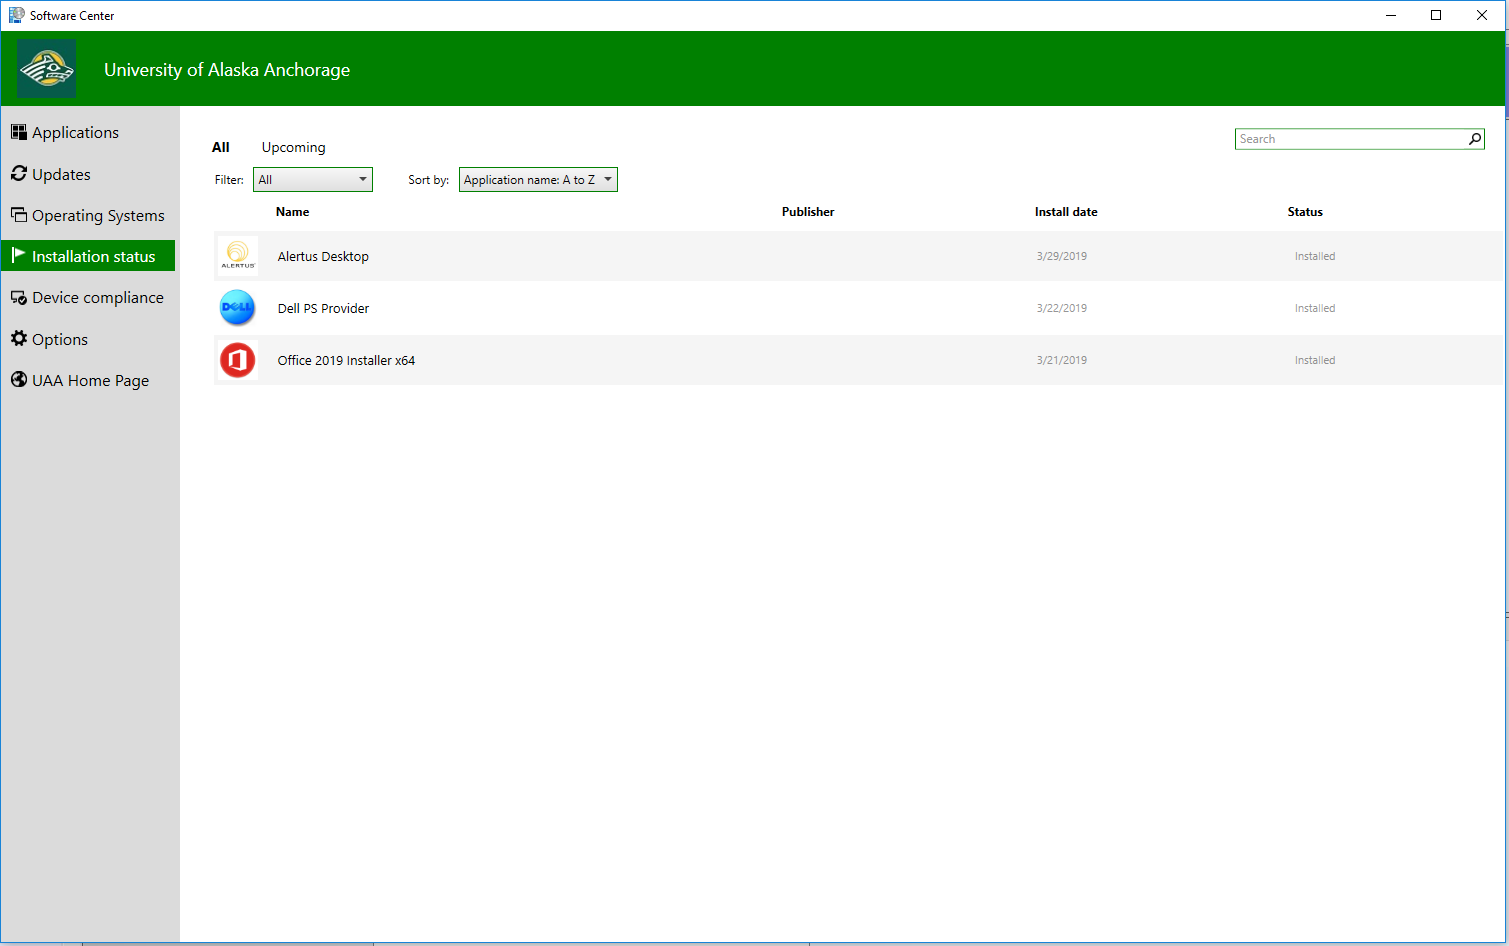Click the search magnifier icon
Viewport: 1509px width, 946px height.
click(x=1474, y=139)
